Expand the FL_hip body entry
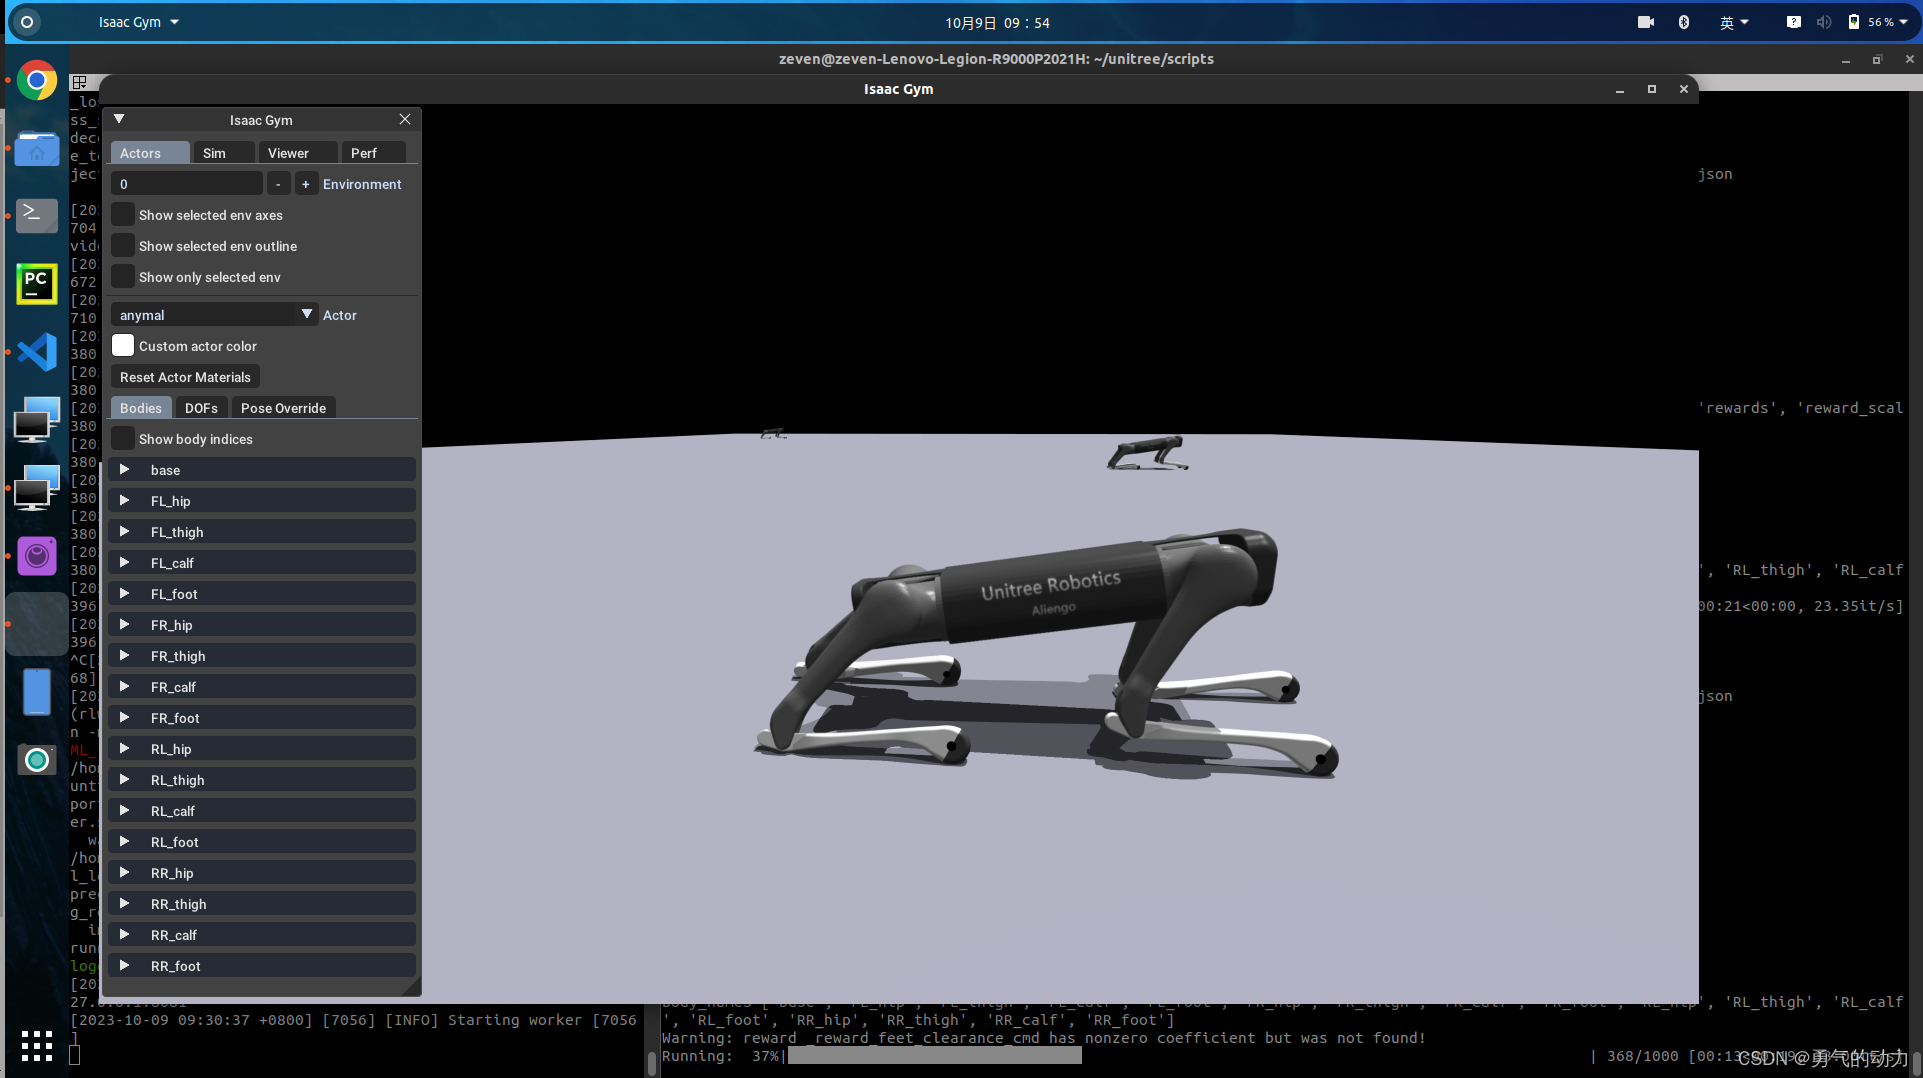This screenshot has height=1078, width=1923. click(125, 501)
